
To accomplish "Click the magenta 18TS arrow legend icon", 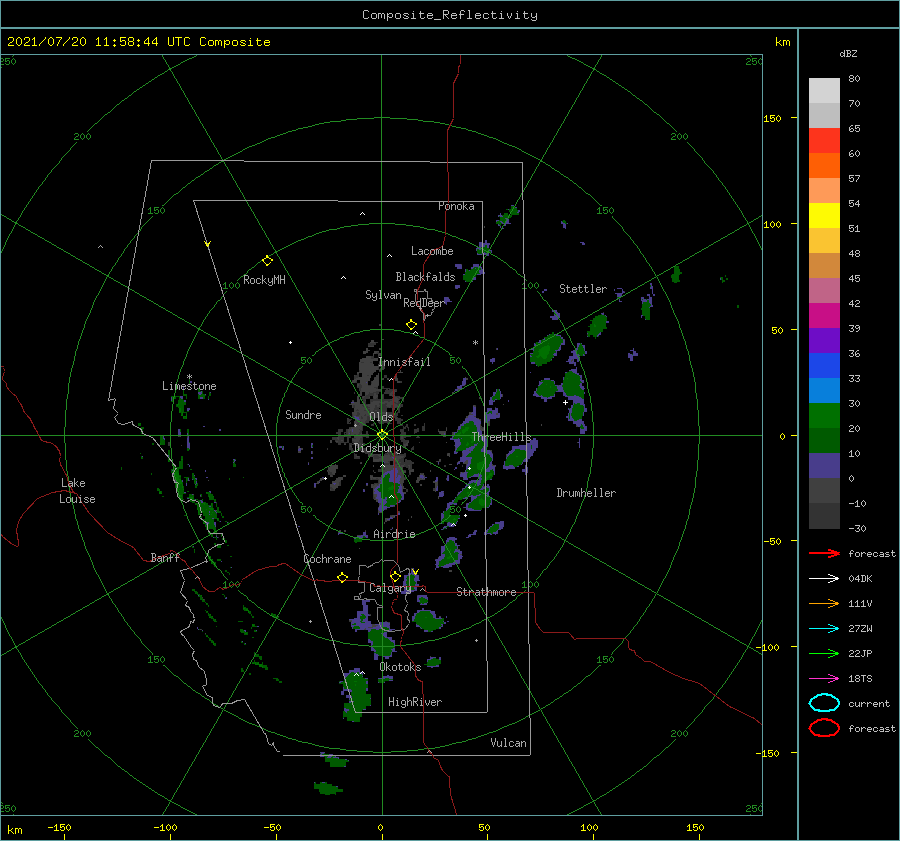I will (x=824, y=679).
